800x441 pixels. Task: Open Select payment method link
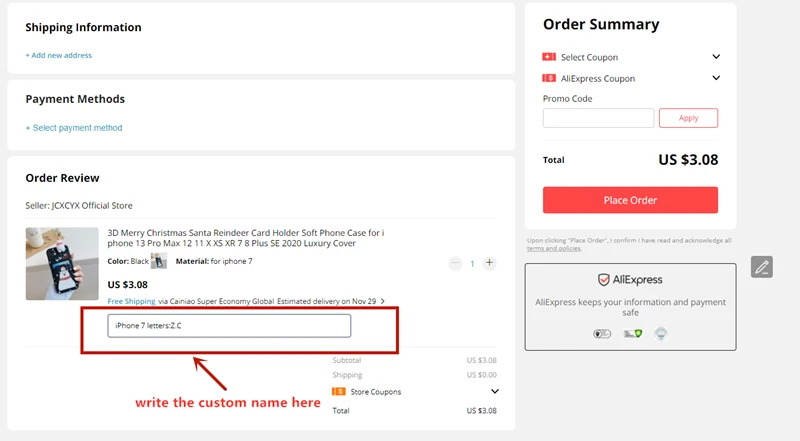tap(74, 128)
